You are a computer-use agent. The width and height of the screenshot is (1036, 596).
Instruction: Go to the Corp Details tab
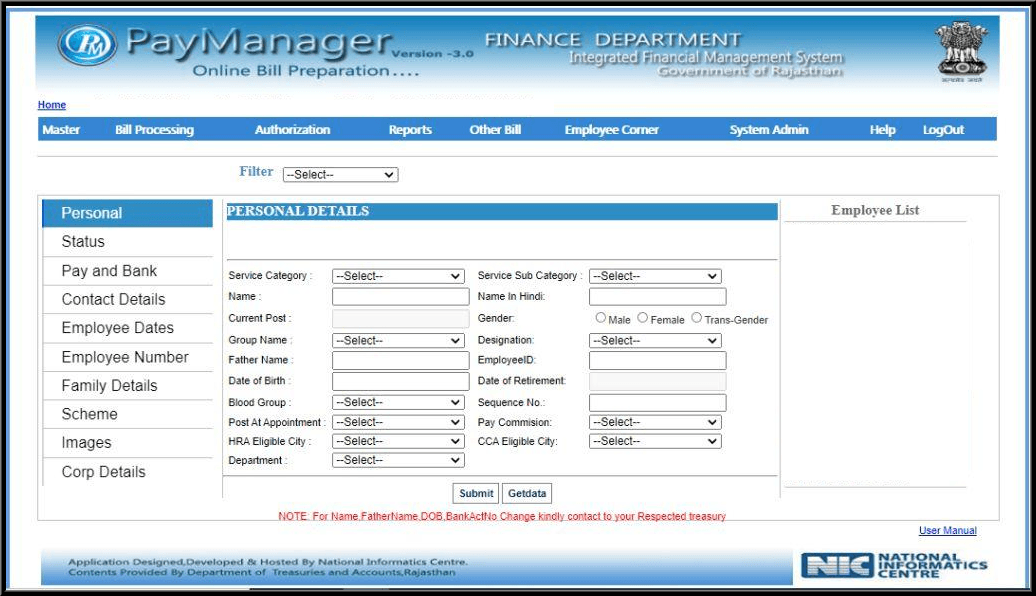click(x=128, y=472)
